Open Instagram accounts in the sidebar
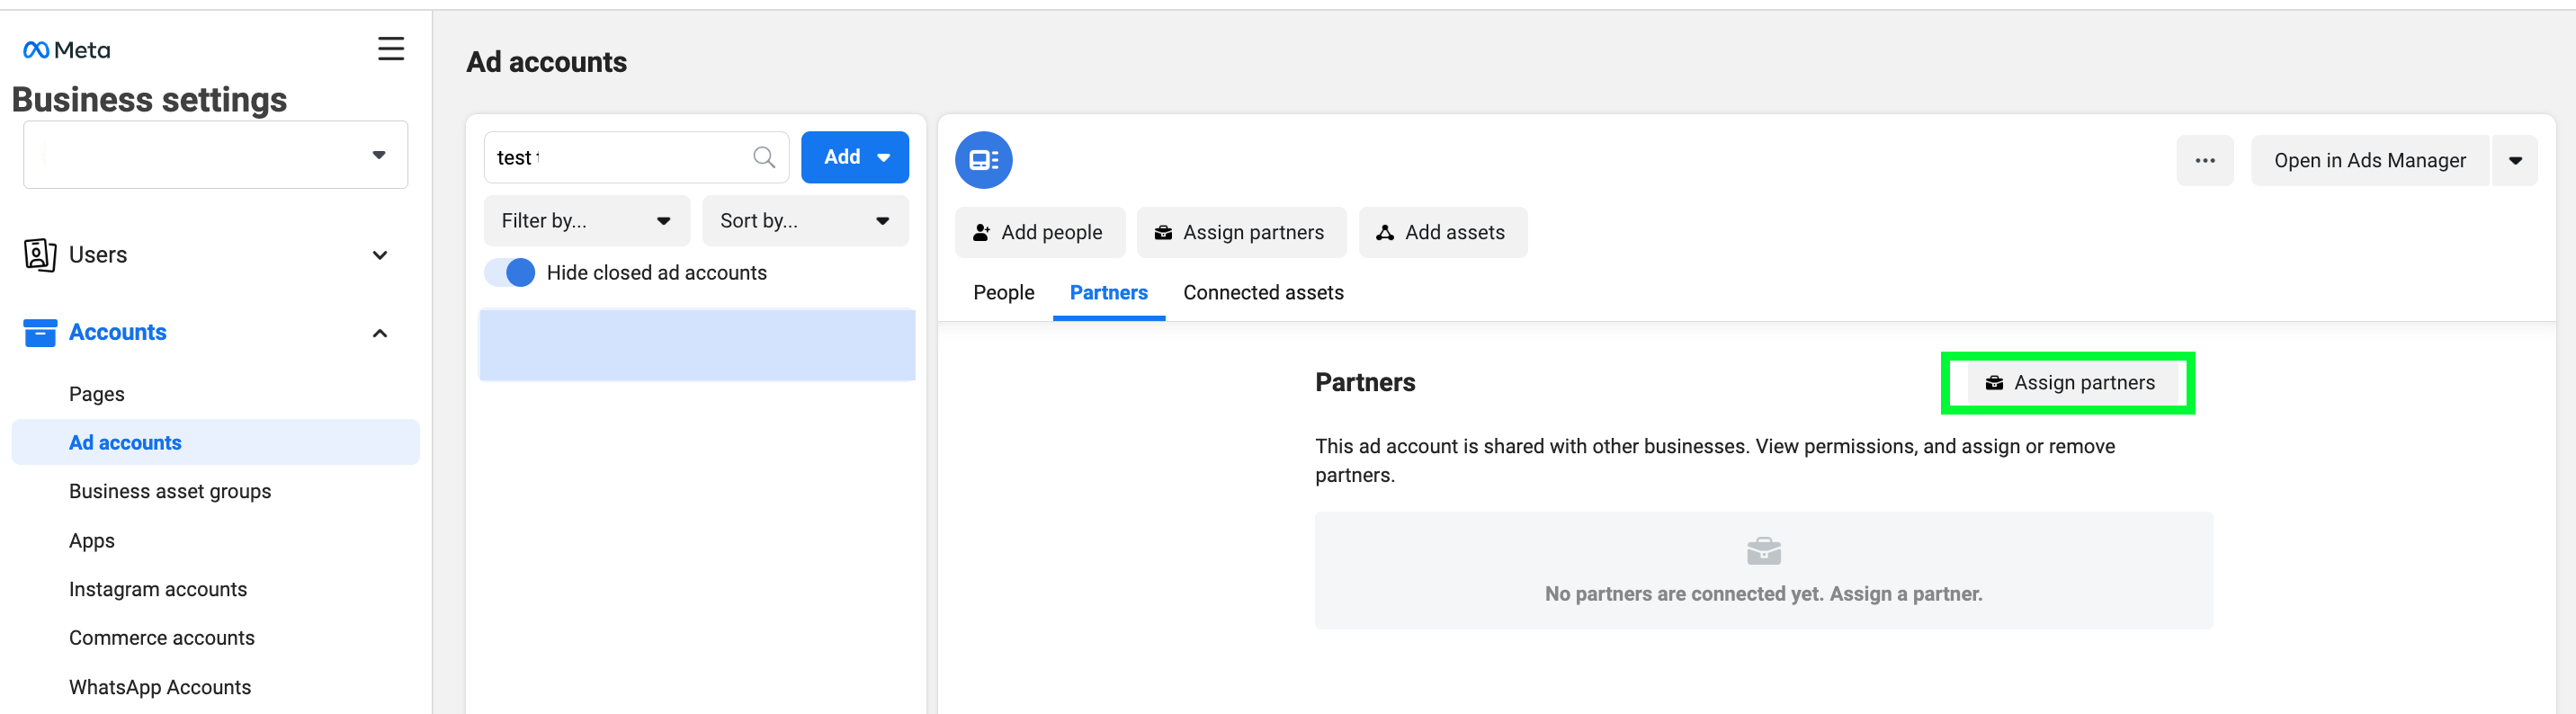Screen dimensions: 2576x714 (x=158, y=589)
